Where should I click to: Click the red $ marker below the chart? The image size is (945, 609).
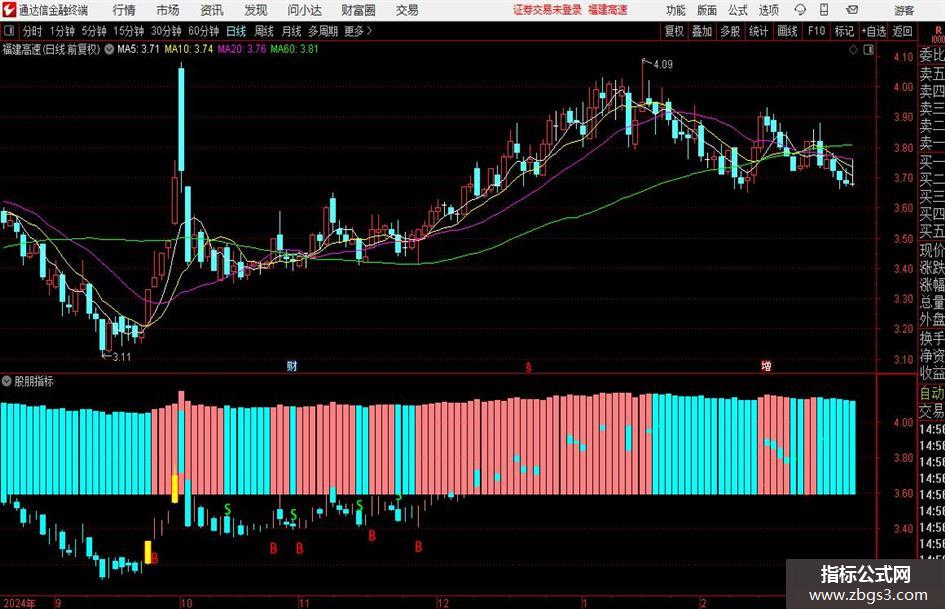[529, 367]
